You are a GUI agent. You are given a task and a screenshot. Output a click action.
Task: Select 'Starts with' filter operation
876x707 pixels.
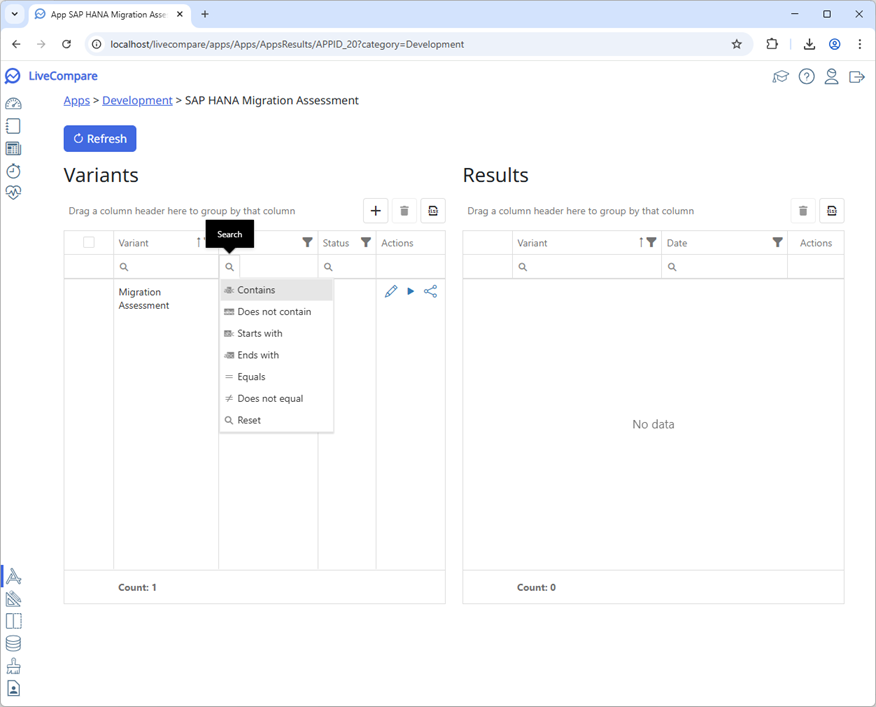260,334
